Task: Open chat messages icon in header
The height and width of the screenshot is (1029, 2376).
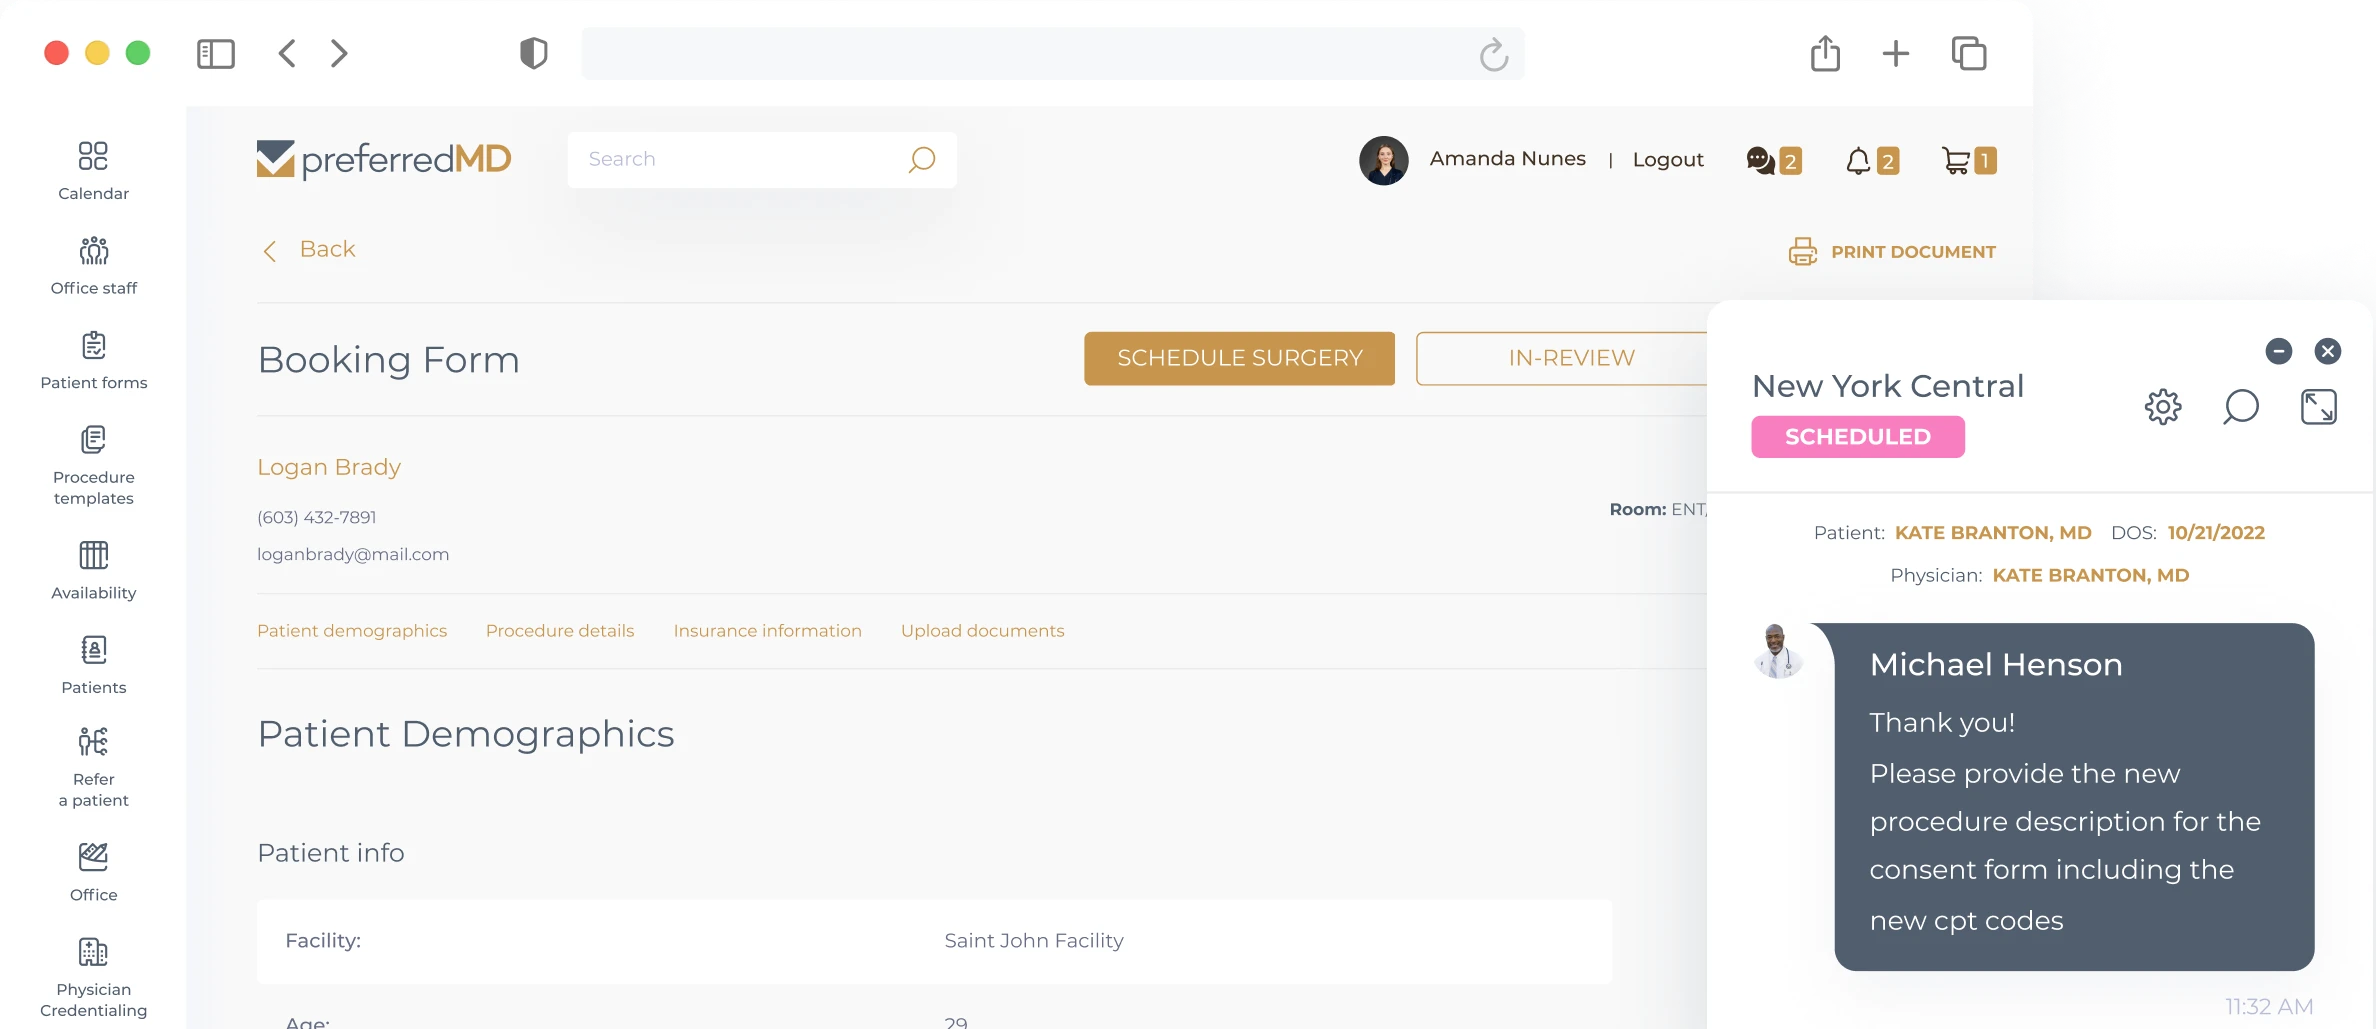Action: pos(1760,160)
